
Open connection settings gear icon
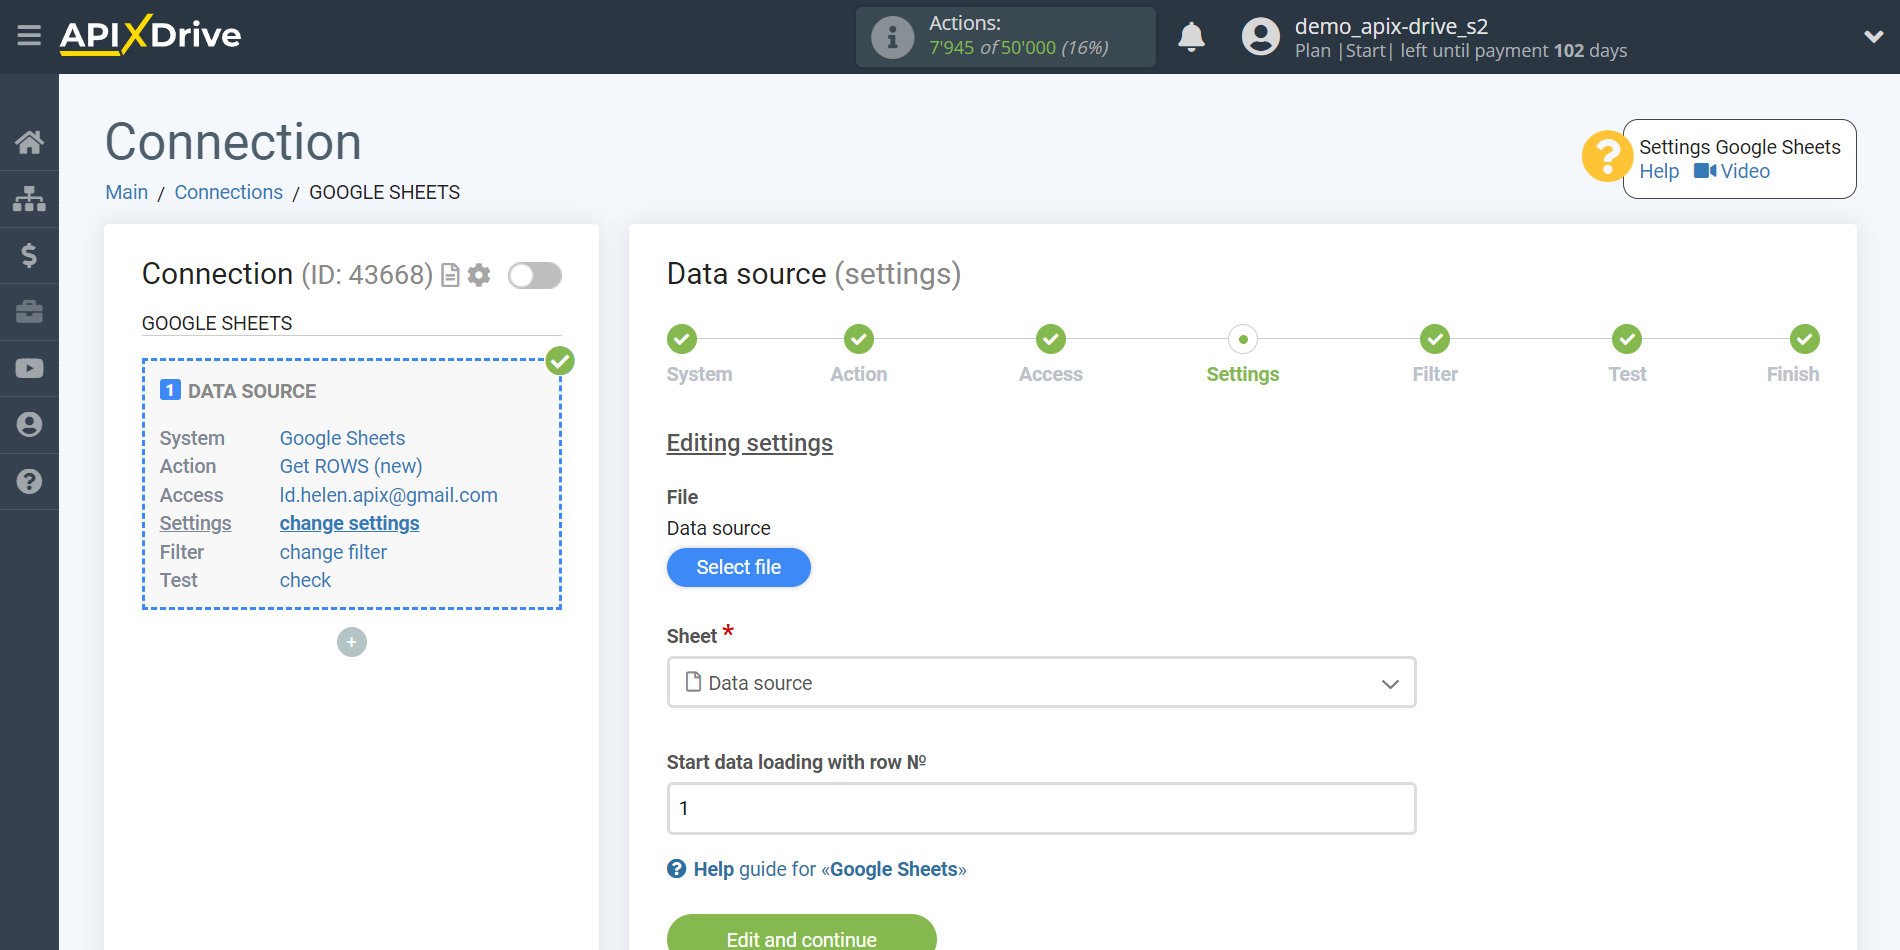click(x=479, y=275)
